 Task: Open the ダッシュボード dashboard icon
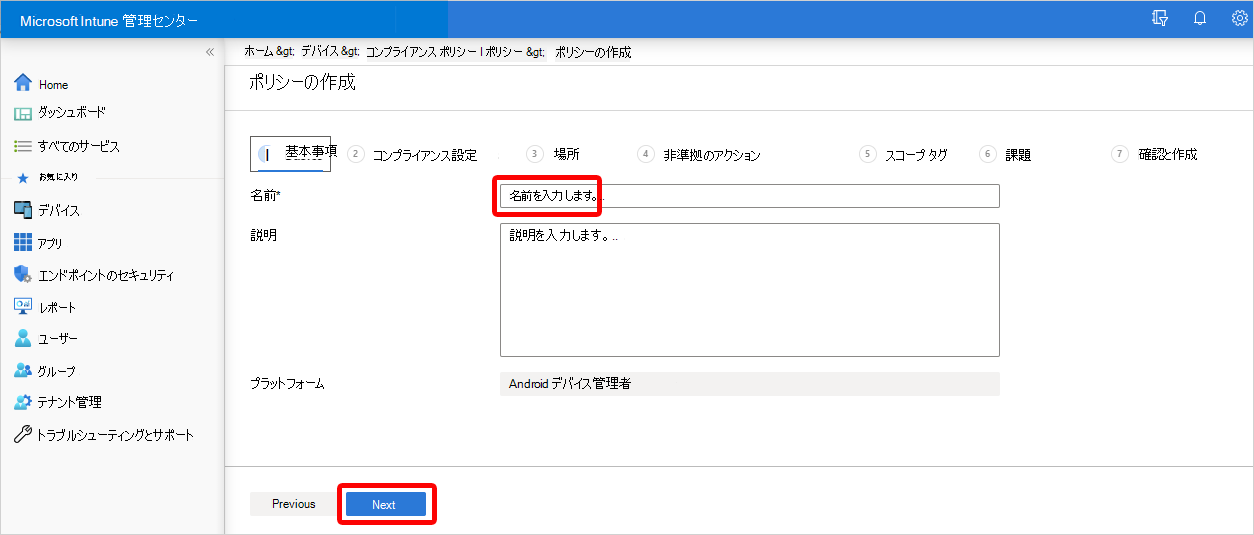pos(23,113)
